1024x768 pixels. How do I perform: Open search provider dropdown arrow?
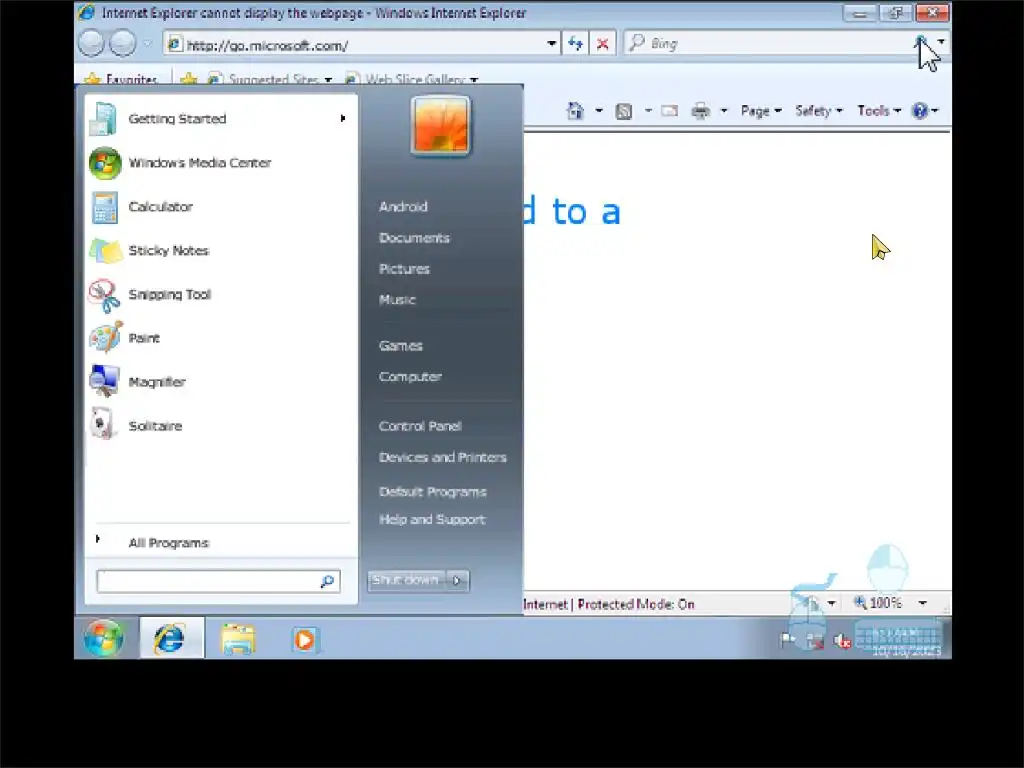click(941, 42)
